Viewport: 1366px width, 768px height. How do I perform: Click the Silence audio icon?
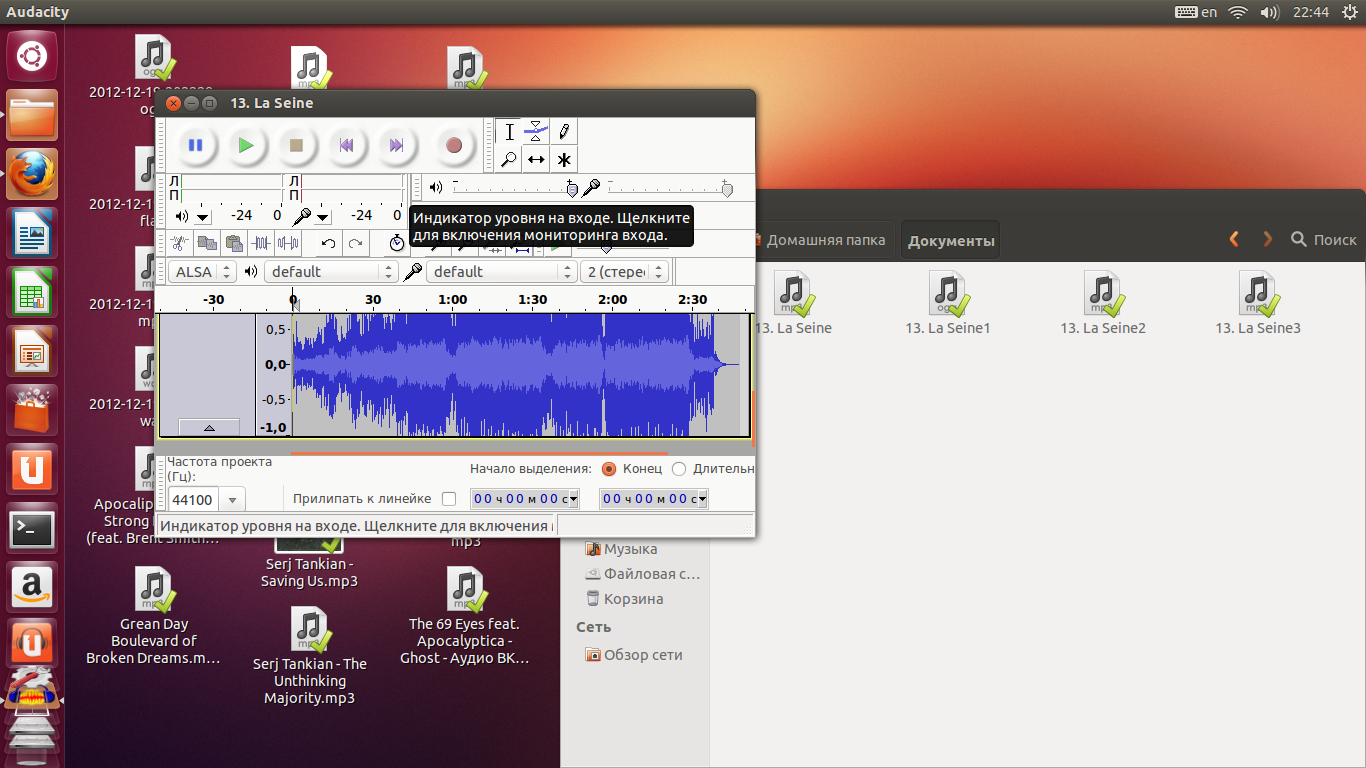tap(288, 243)
